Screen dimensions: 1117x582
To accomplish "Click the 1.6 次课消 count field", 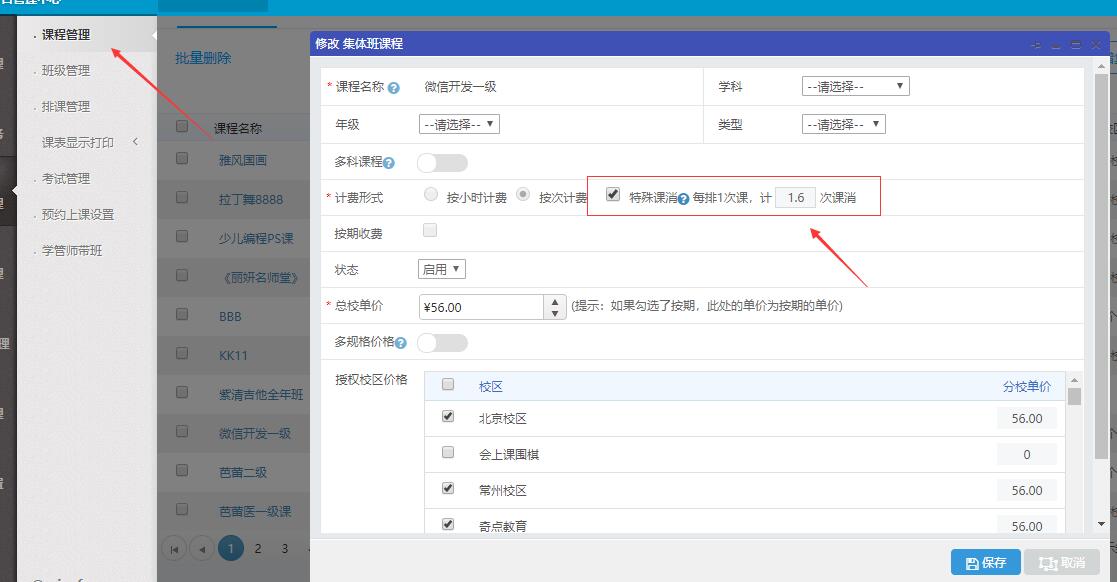I will tap(795, 198).
